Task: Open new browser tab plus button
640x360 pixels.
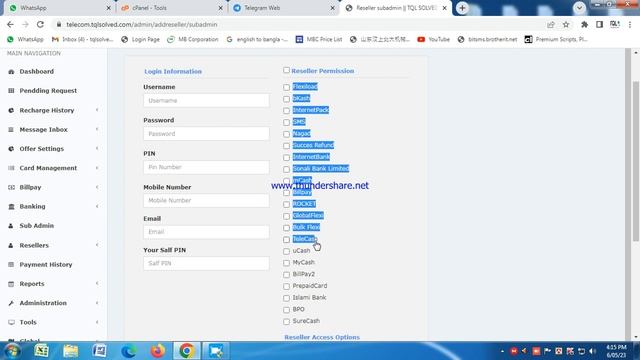Action: 462,8
